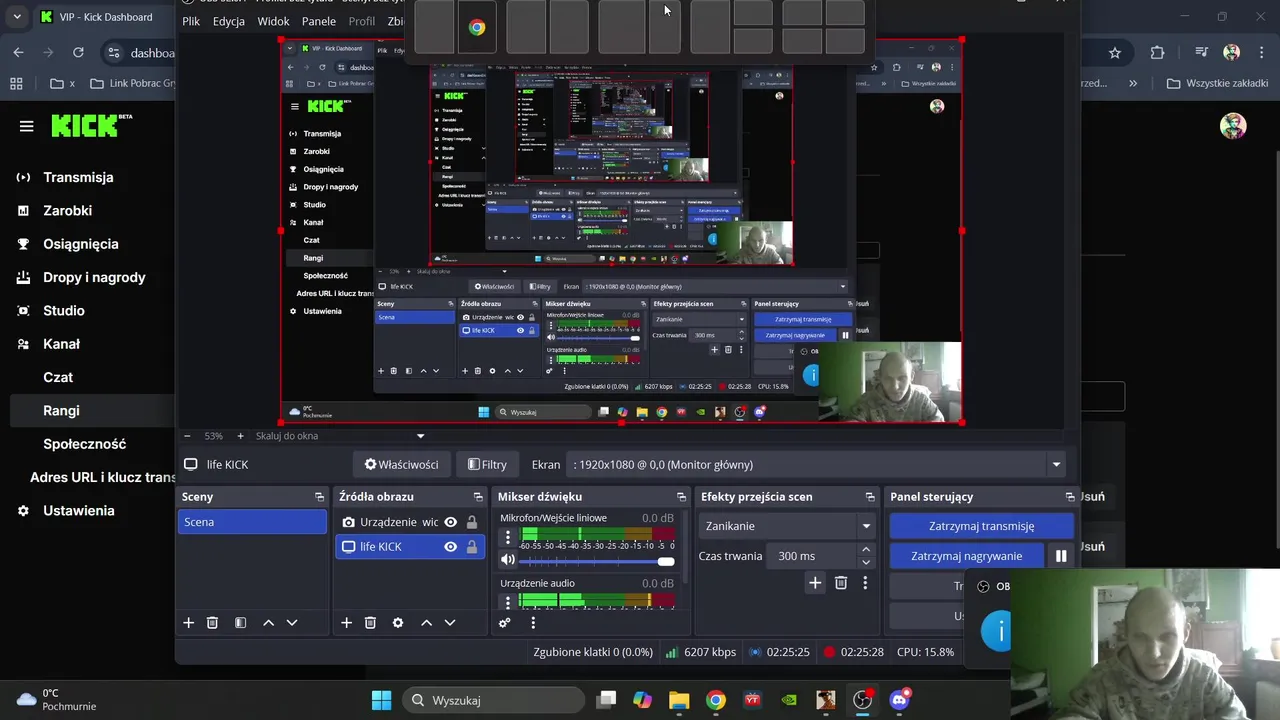Viewport: 1280px width, 720px height.
Task: Open Zarobki in Kick sidebar
Action: point(67,211)
